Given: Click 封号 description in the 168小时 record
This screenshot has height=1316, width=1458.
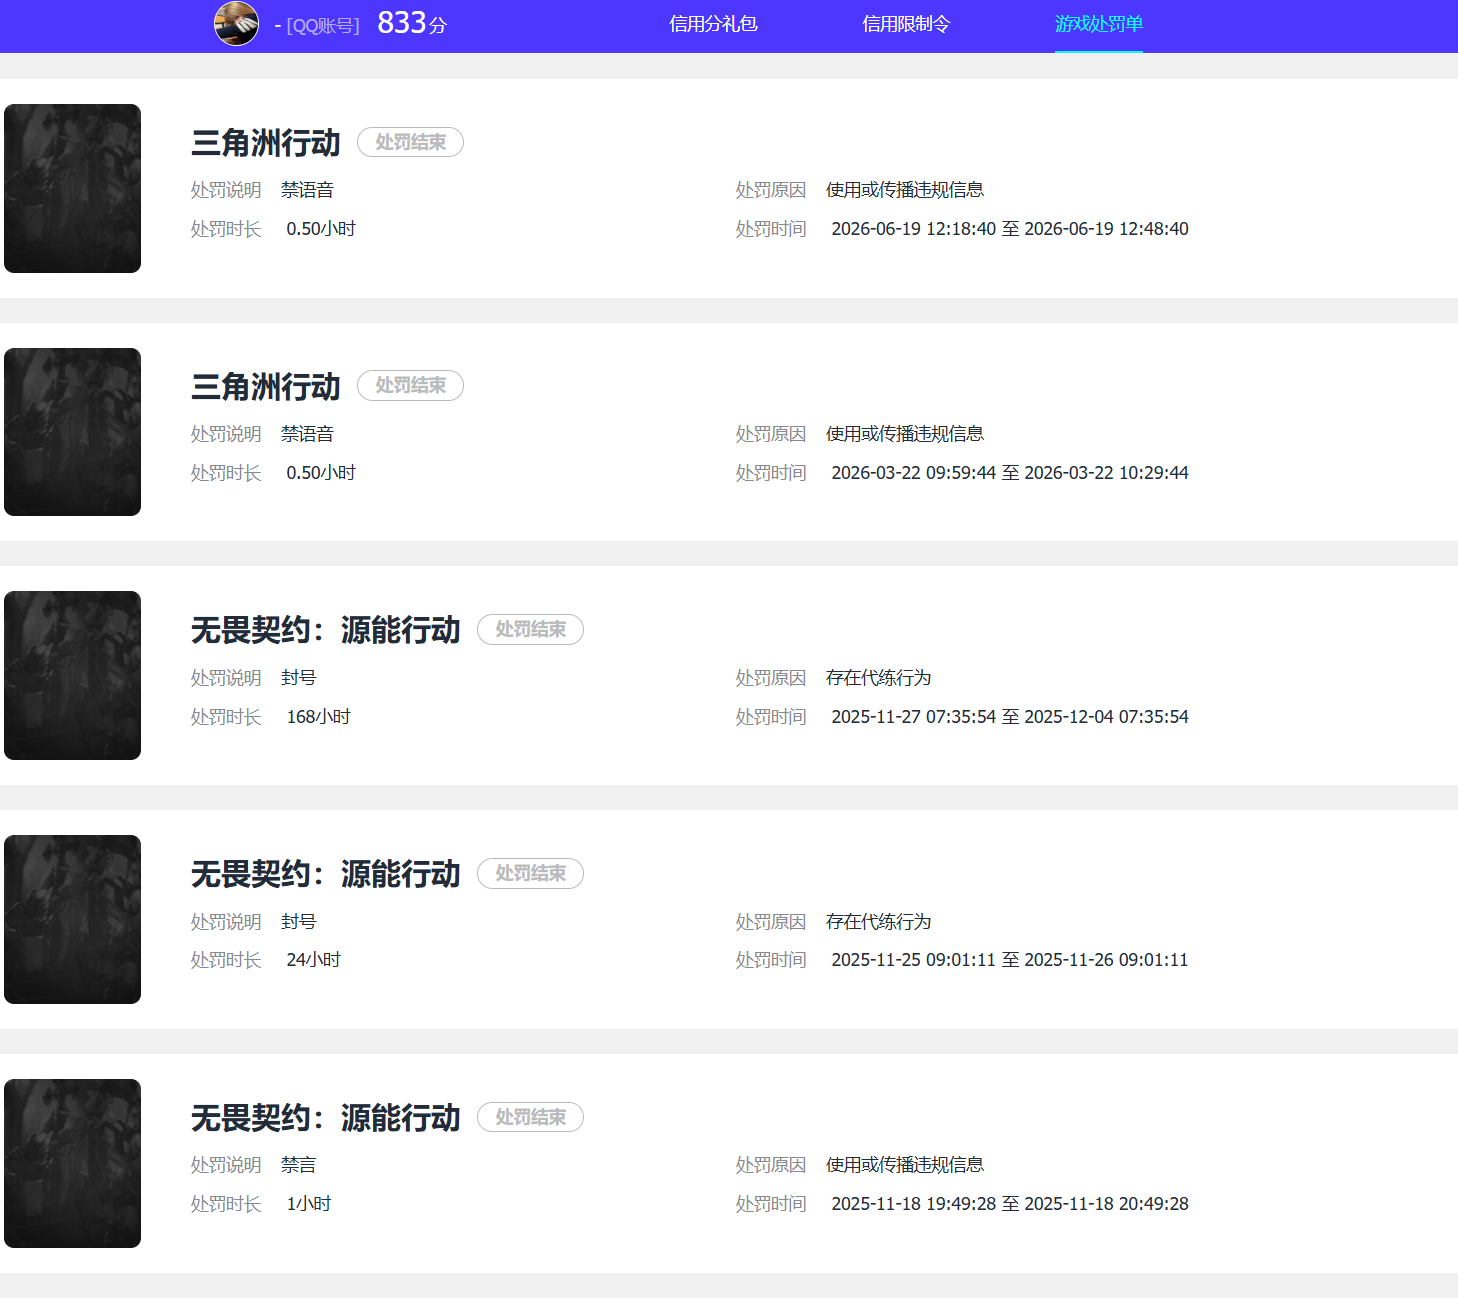Looking at the screenshot, I should pyautogui.click(x=299, y=678).
